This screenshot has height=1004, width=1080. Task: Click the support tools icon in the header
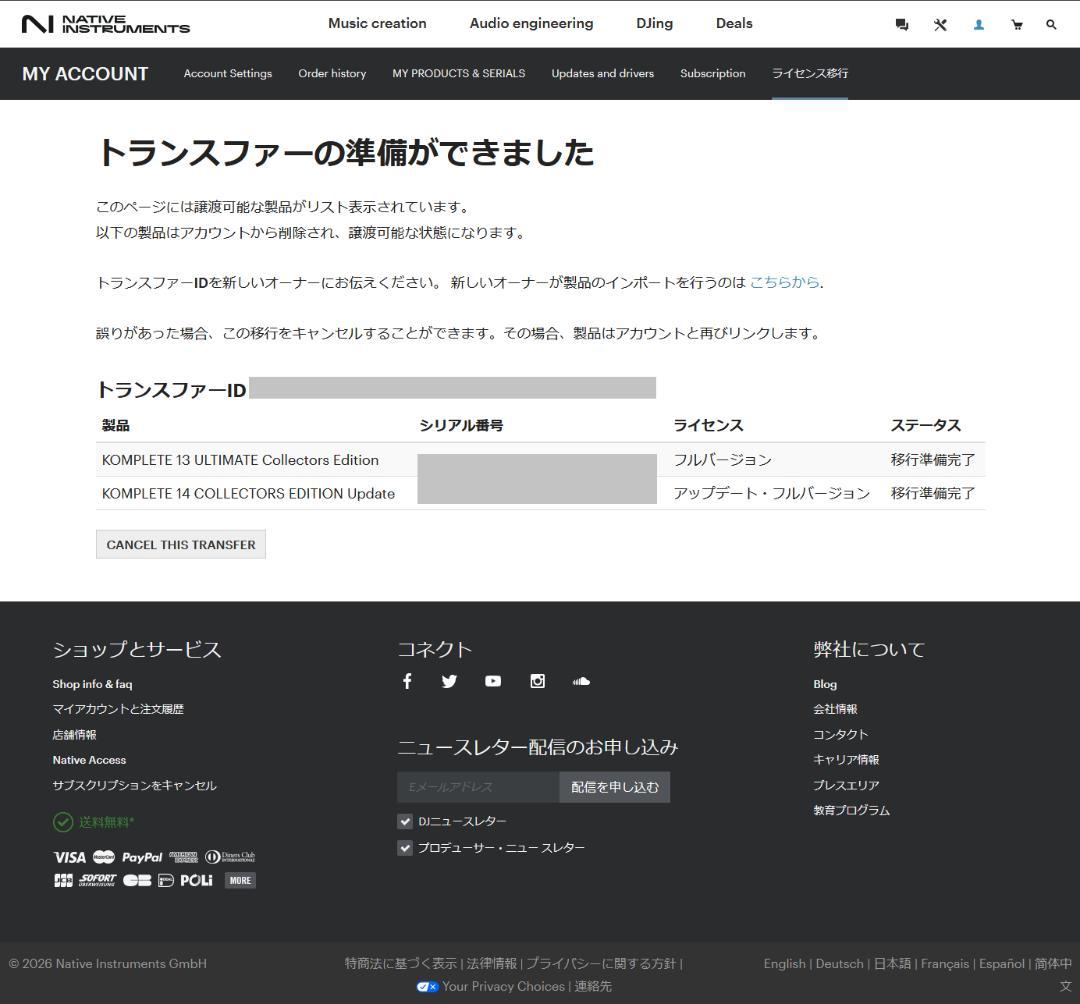click(940, 24)
